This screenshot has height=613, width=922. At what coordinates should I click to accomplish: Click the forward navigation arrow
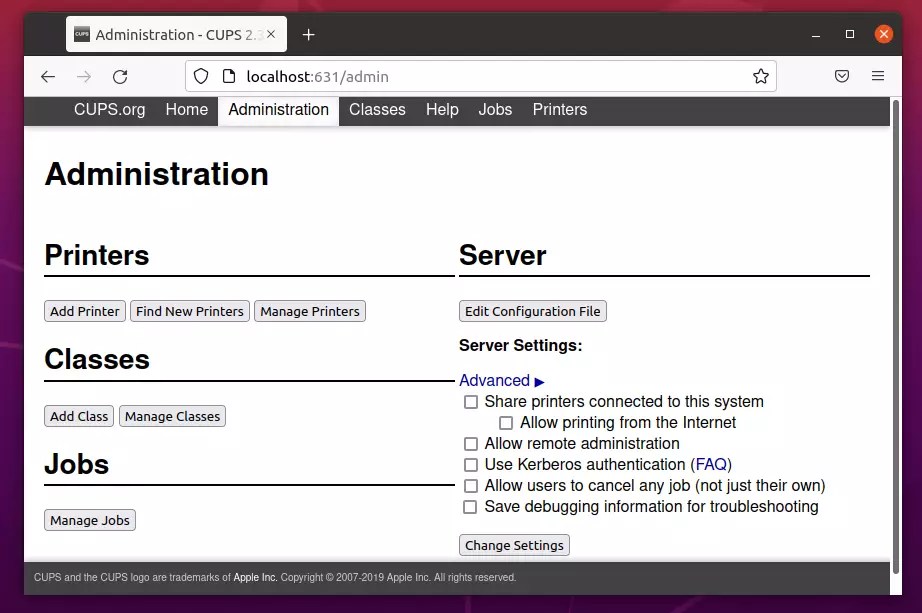(x=84, y=76)
